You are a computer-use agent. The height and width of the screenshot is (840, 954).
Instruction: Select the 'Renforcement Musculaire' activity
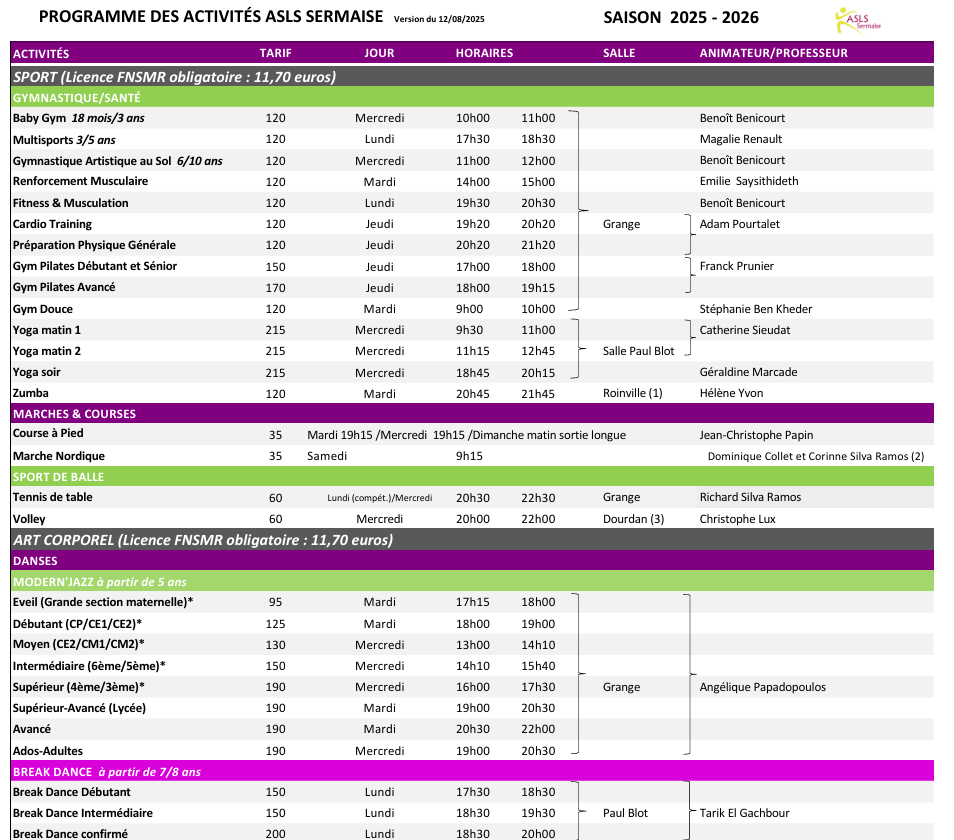coord(80,181)
